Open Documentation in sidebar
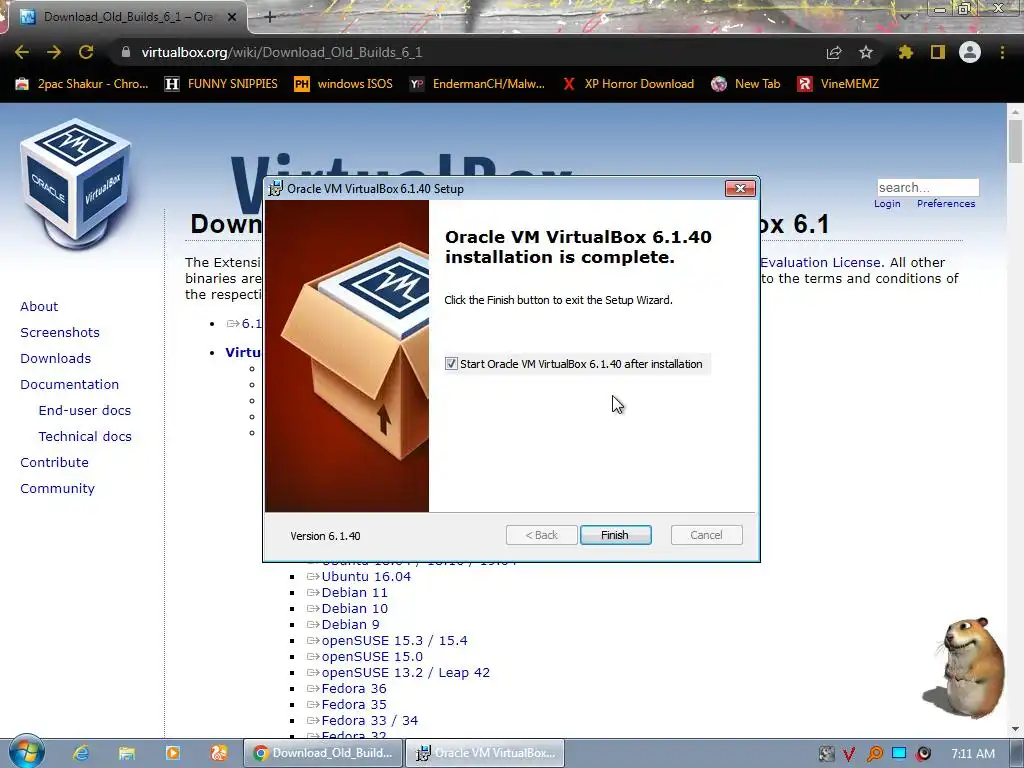The width and height of the screenshot is (1024, 768). [70, 385]
